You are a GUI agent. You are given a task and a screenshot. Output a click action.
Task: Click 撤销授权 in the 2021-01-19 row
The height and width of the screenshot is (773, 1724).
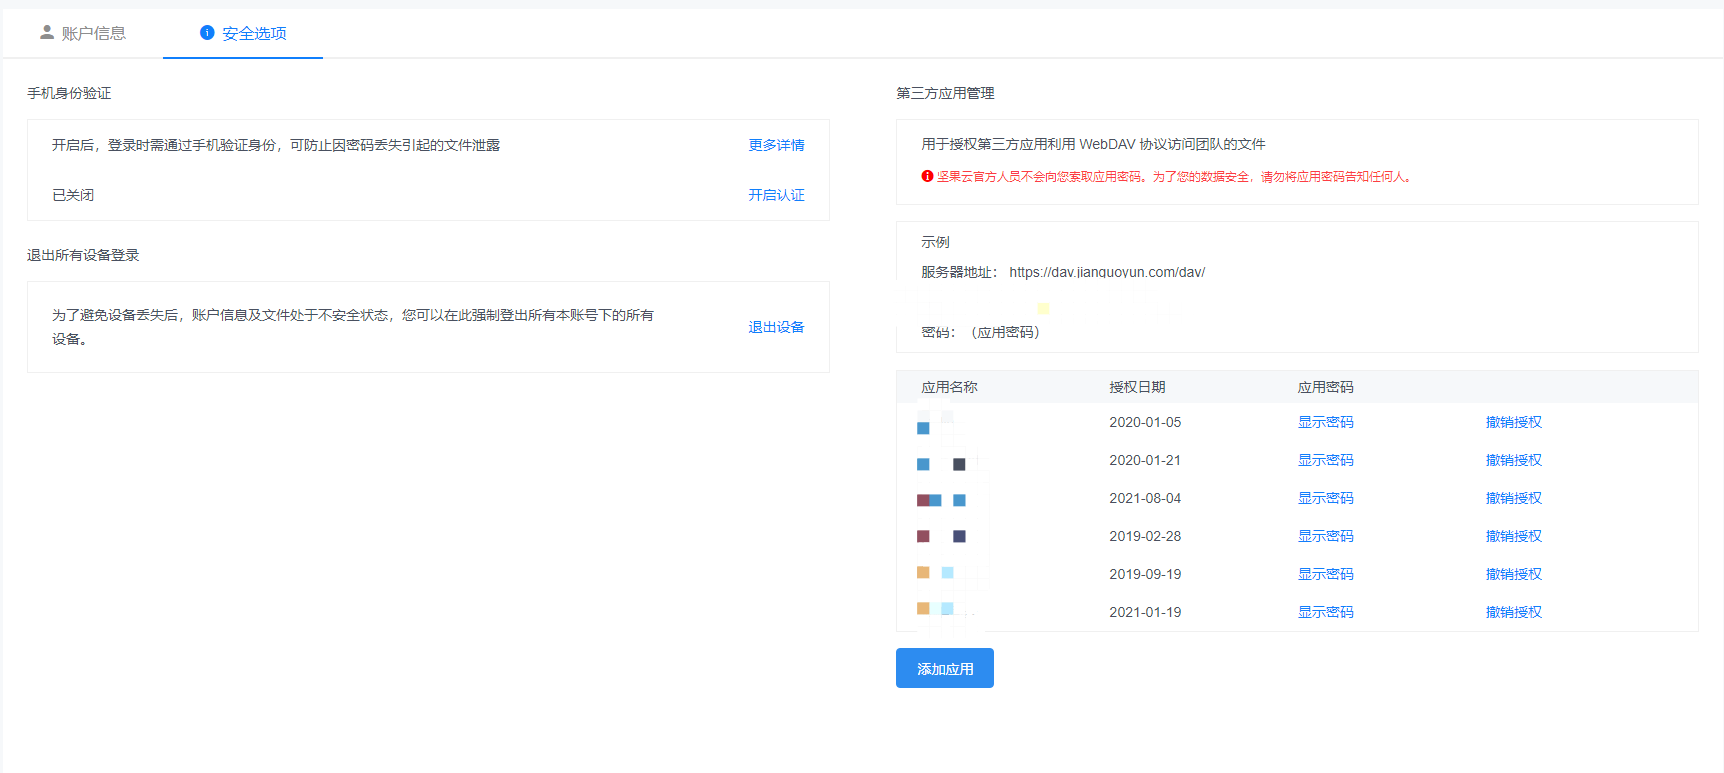tap(1513, 612)
